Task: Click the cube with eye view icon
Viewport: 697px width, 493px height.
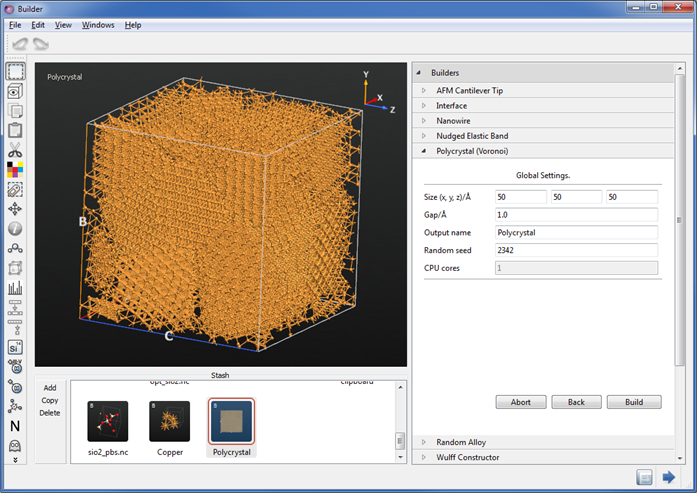Action: pyautogui.click(x=15, y=91)
